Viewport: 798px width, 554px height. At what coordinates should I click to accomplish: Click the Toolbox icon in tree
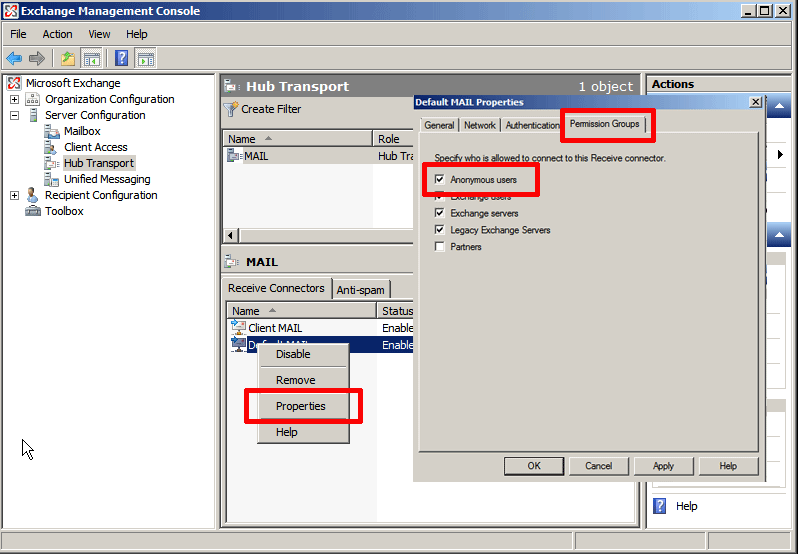[33, 211]
